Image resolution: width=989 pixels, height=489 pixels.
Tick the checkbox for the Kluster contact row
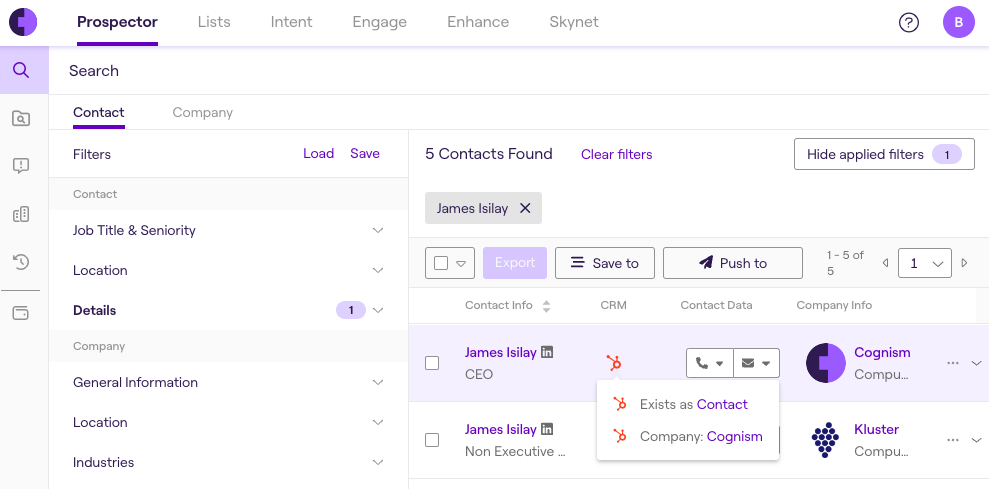click(432, 440)
